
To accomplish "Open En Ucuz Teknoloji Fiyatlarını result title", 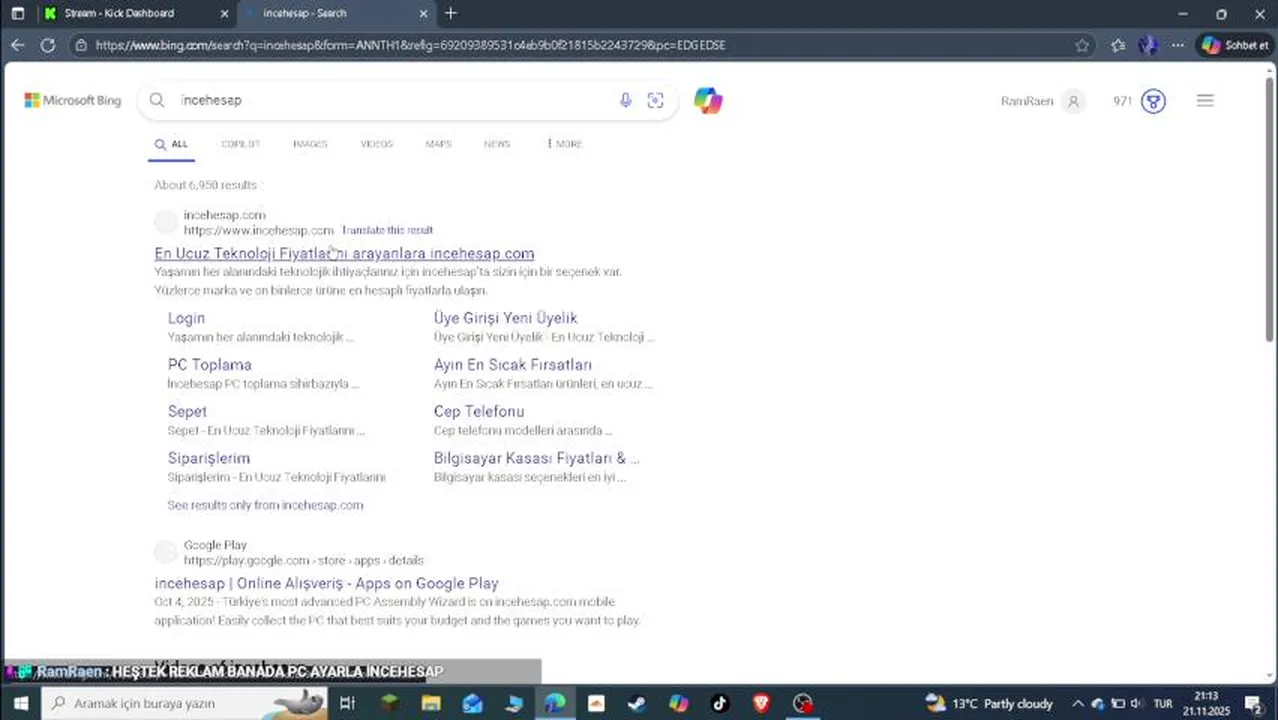I will coord(344,253).
